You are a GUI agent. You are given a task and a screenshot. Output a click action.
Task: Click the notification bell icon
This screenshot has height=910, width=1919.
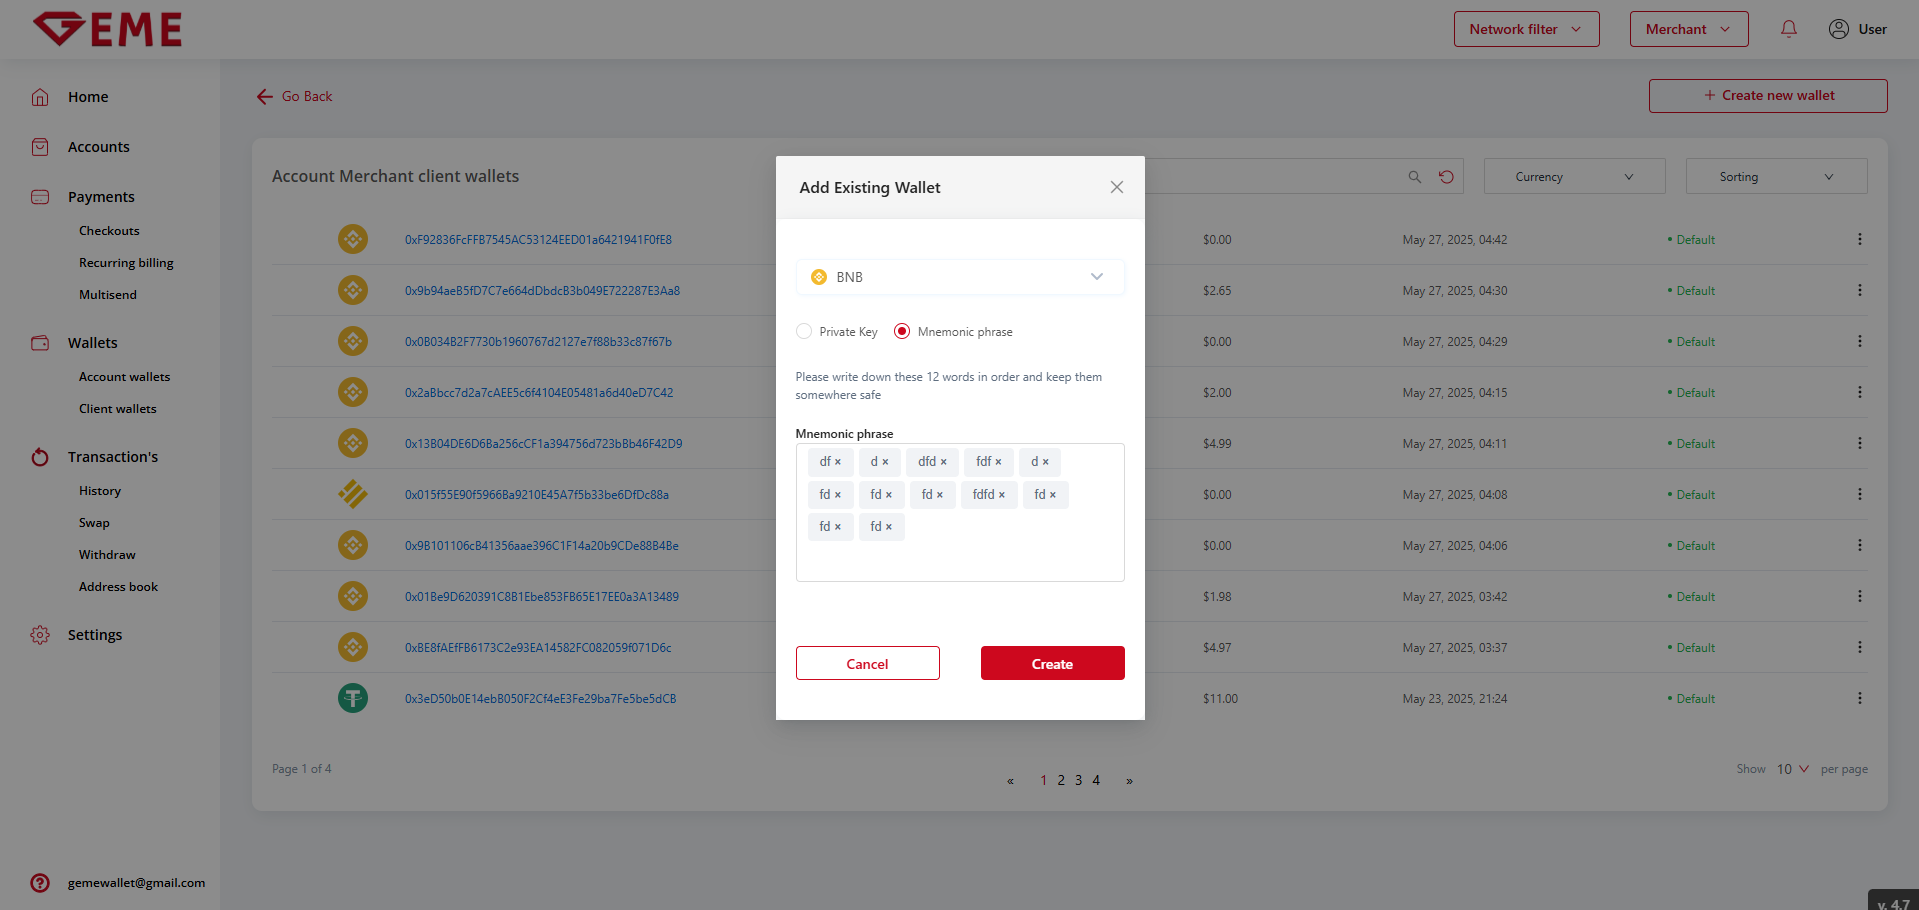point(1788,29)
